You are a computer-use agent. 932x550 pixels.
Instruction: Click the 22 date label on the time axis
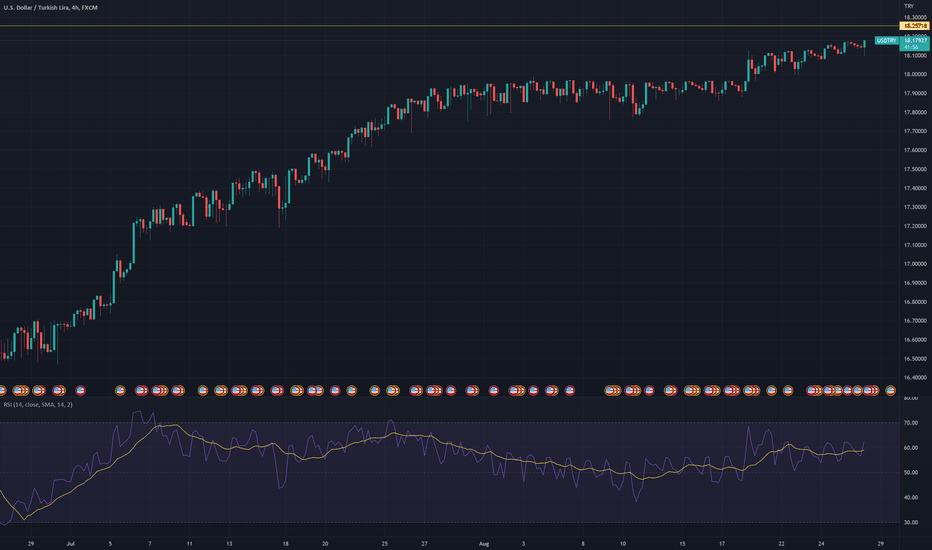(x=782, y=544)
